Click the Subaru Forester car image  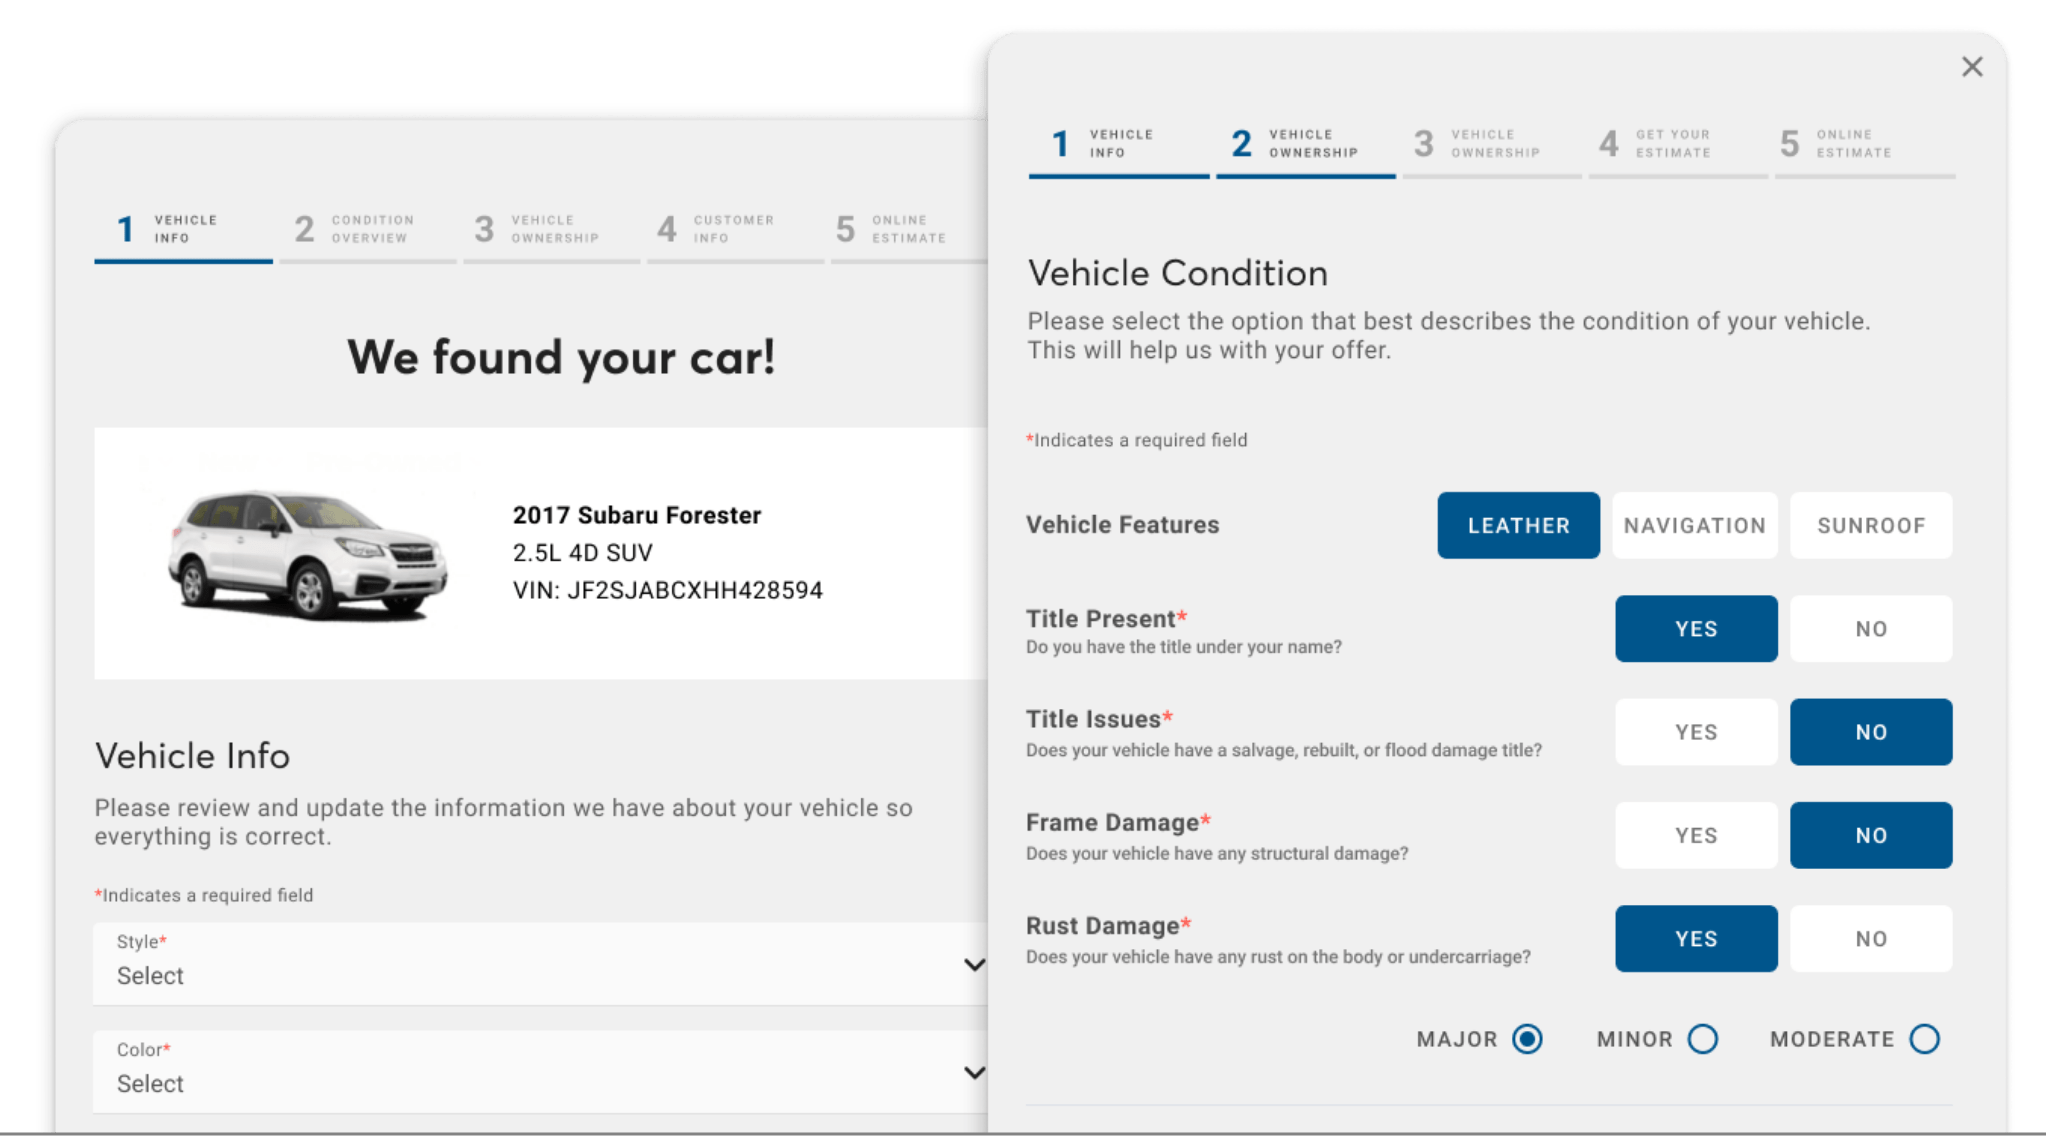click(308, 554)
